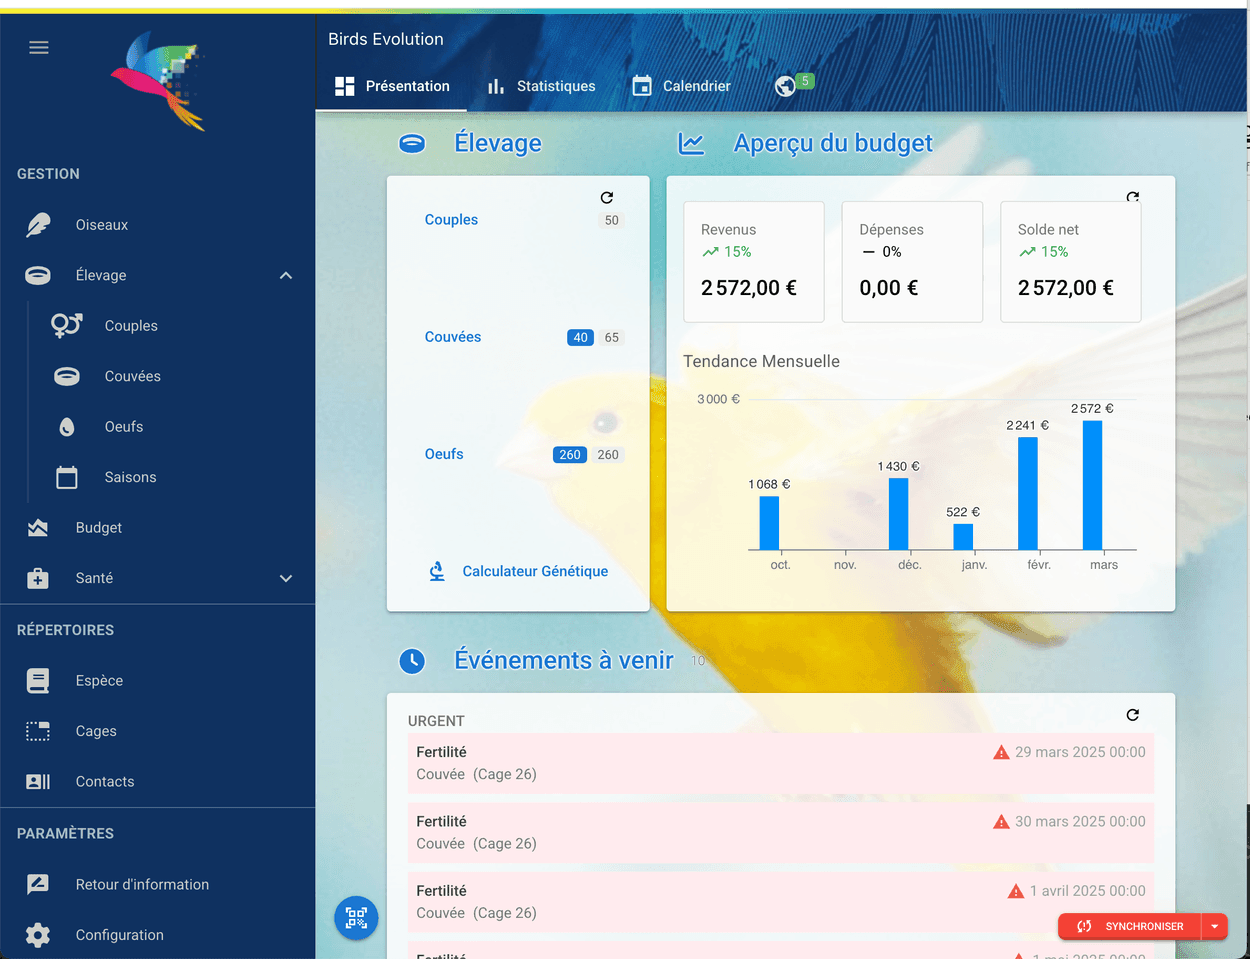Open Cages from sidebar

[96, 731]
